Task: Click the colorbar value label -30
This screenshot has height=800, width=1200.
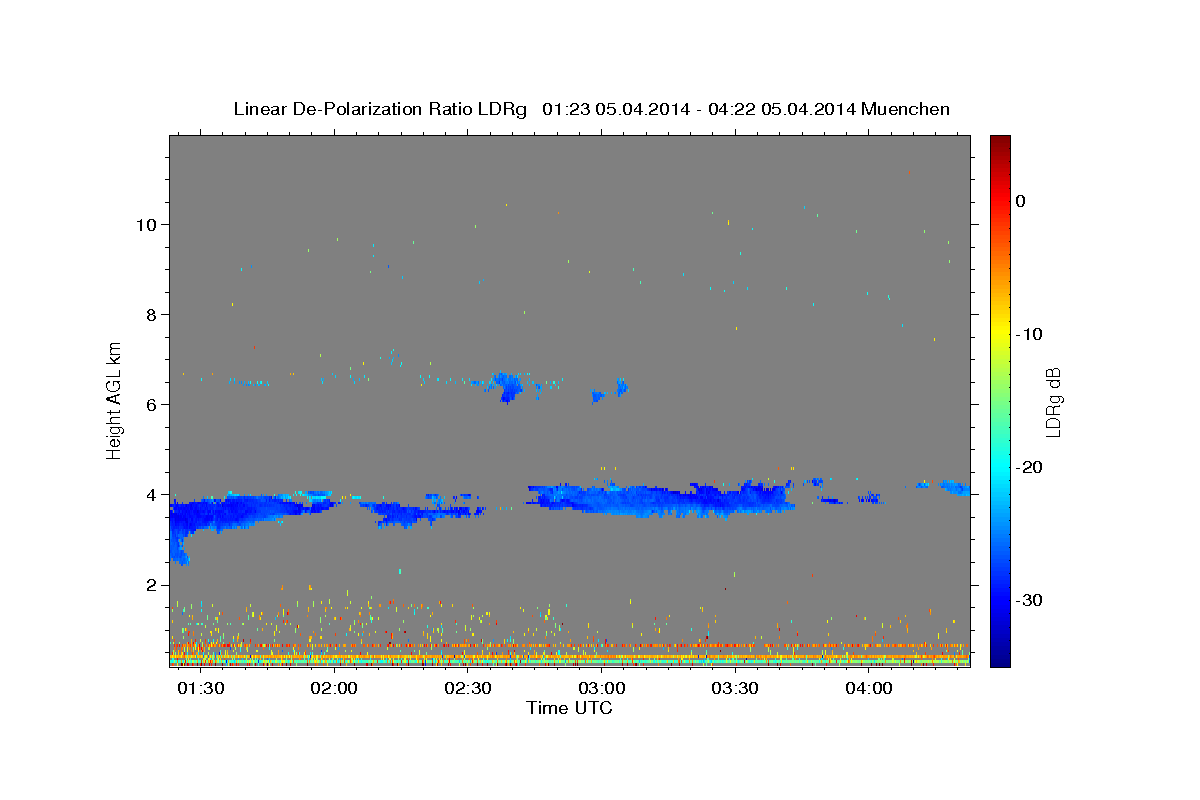Action: [x=1030, y=600]
